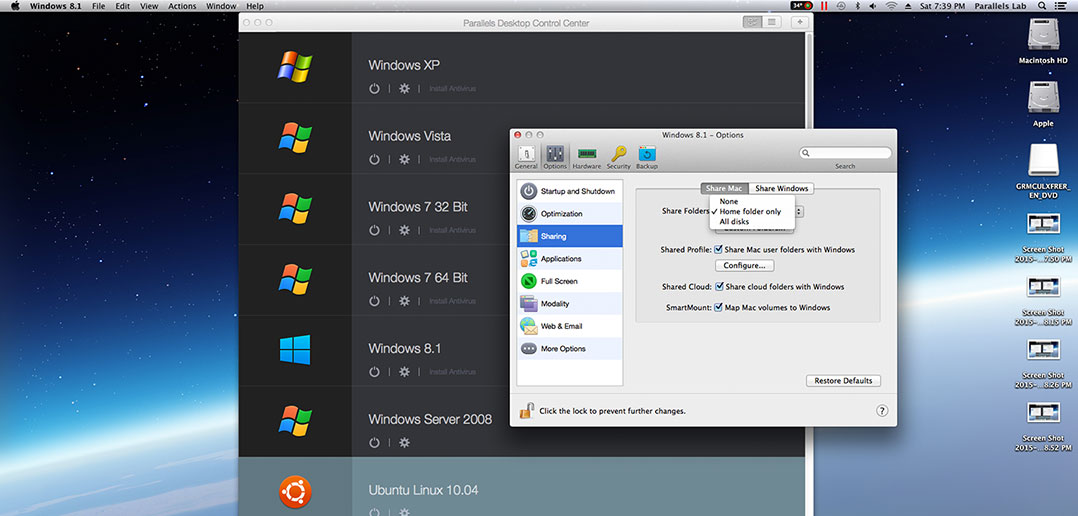Uncheck Share Mac user folders with Windows

point(718,250)
